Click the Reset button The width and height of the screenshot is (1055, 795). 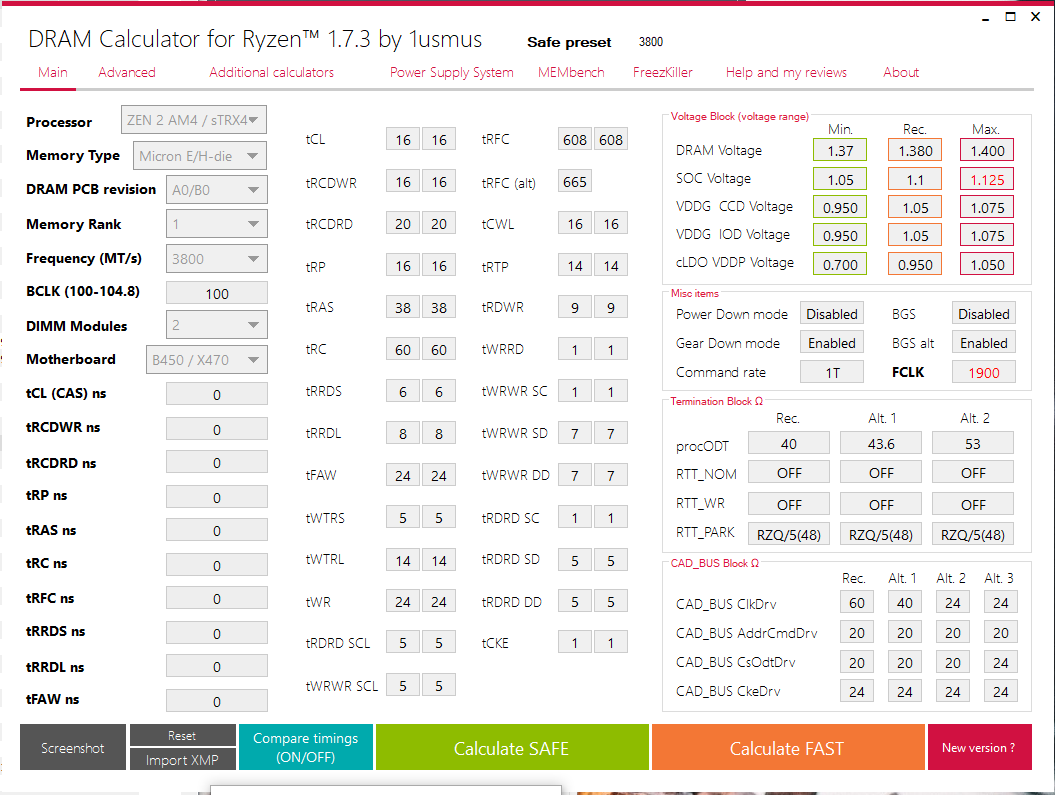point(182,735)
